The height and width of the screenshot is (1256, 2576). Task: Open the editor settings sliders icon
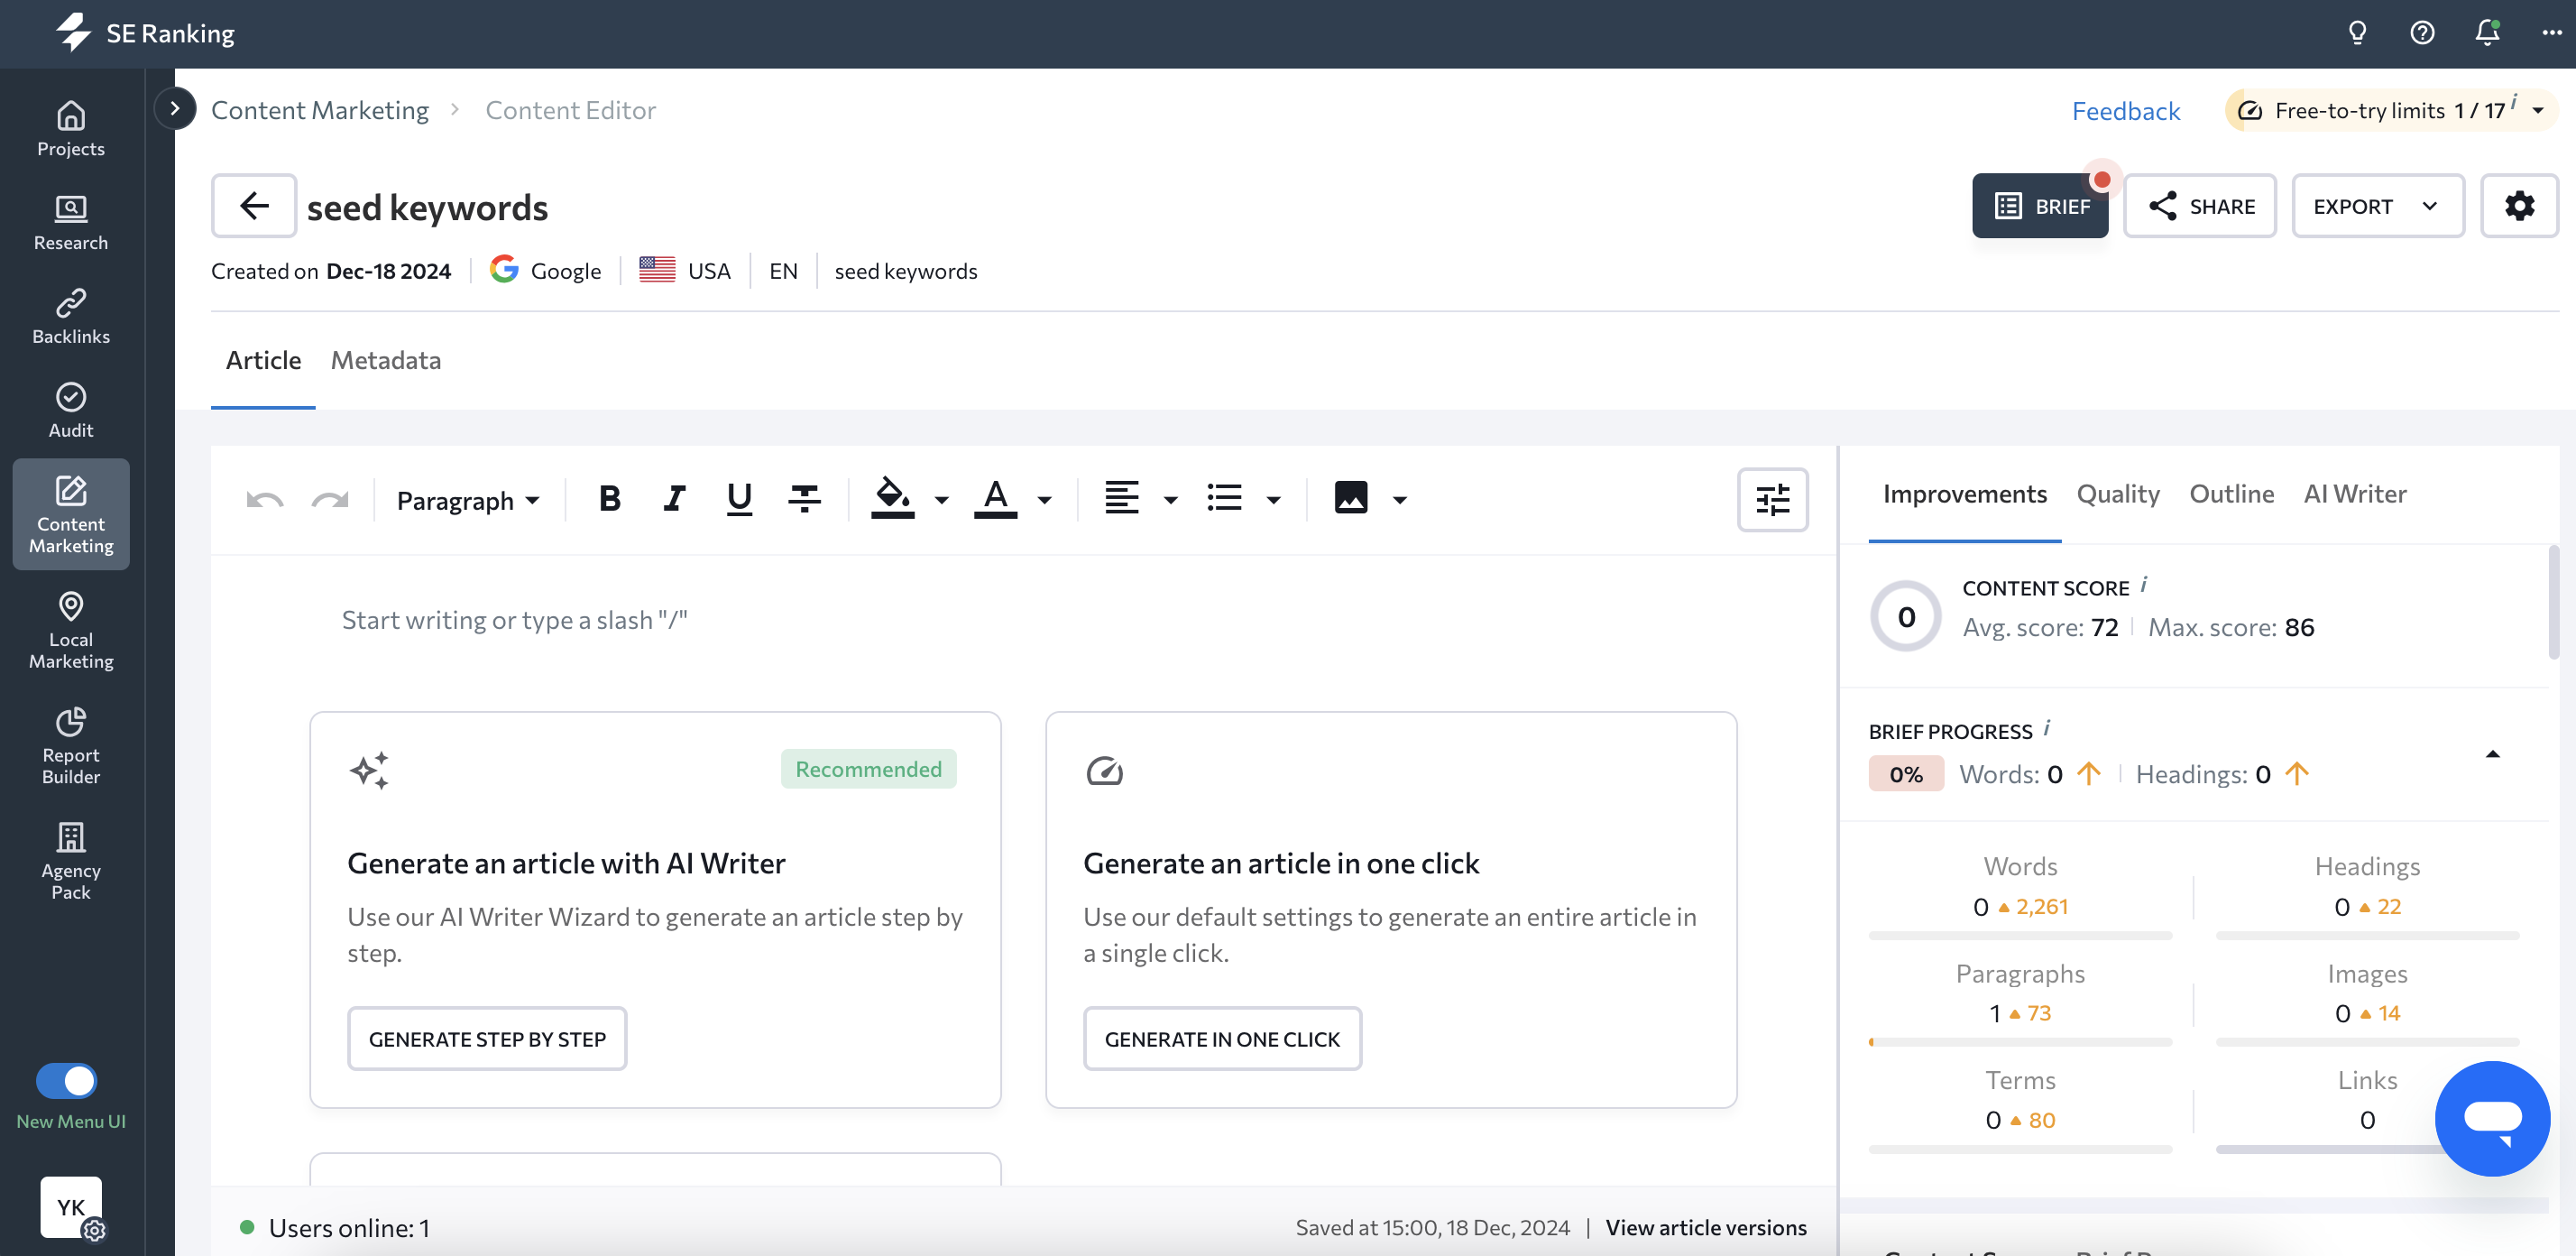pyautogui.click(x=1772, y=499)
